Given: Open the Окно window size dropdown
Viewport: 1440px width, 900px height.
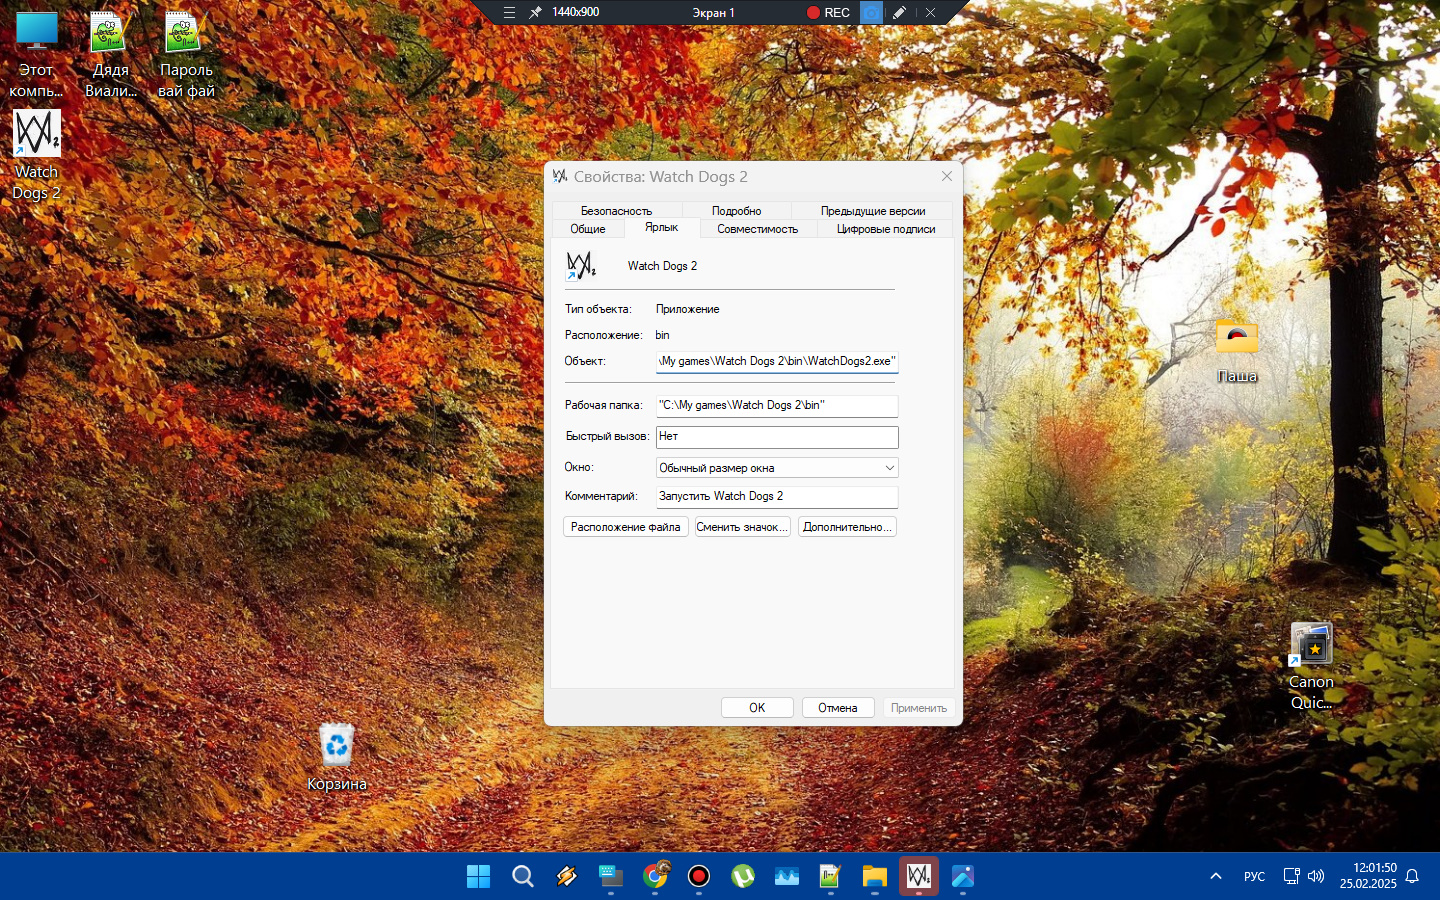Looking at the screenshot, I should 777,468.
